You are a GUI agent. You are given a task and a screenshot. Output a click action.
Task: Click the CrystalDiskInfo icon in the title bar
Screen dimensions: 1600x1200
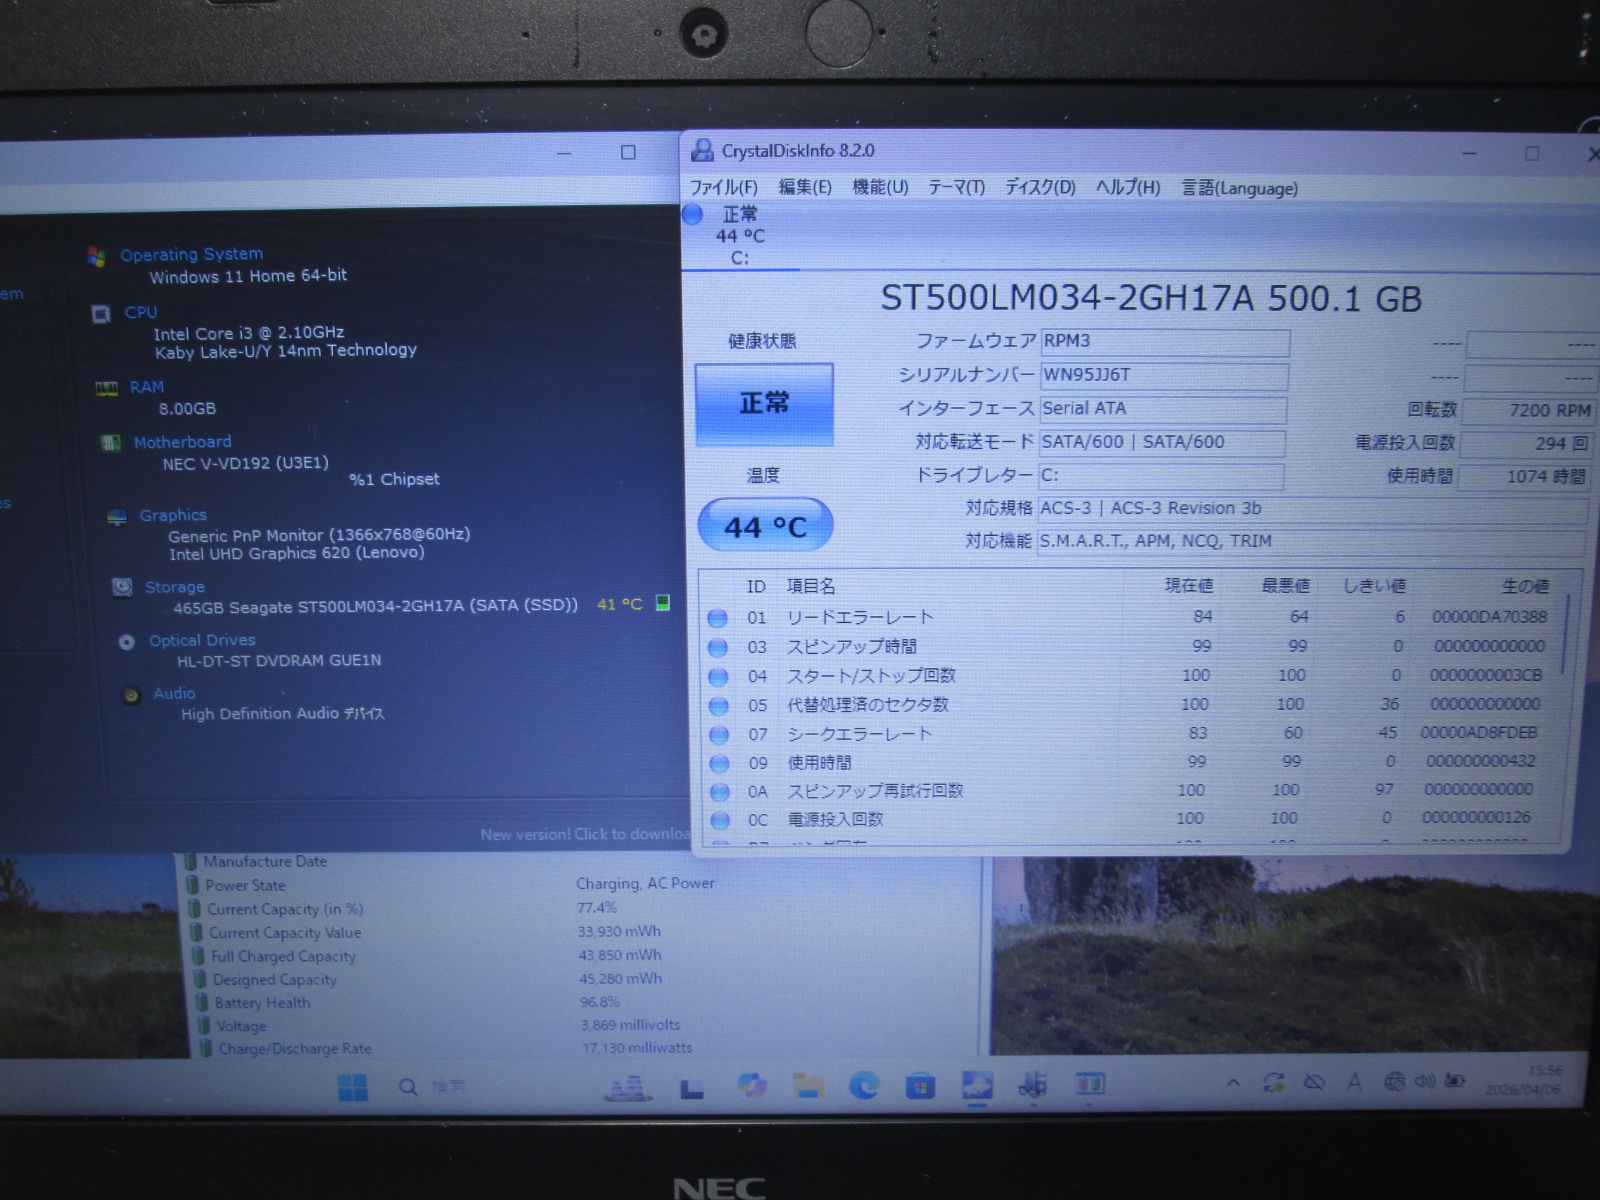[703, 151]
